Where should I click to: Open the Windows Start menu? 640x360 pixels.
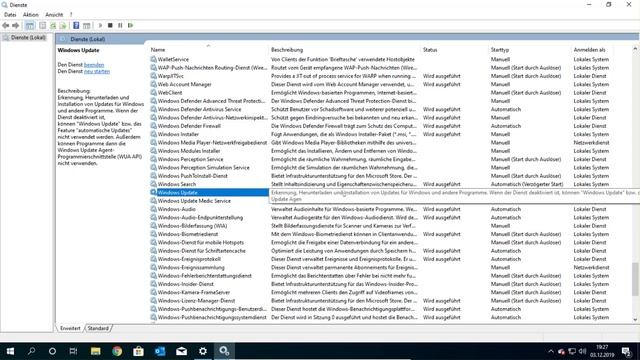click(x=10, y=351)
